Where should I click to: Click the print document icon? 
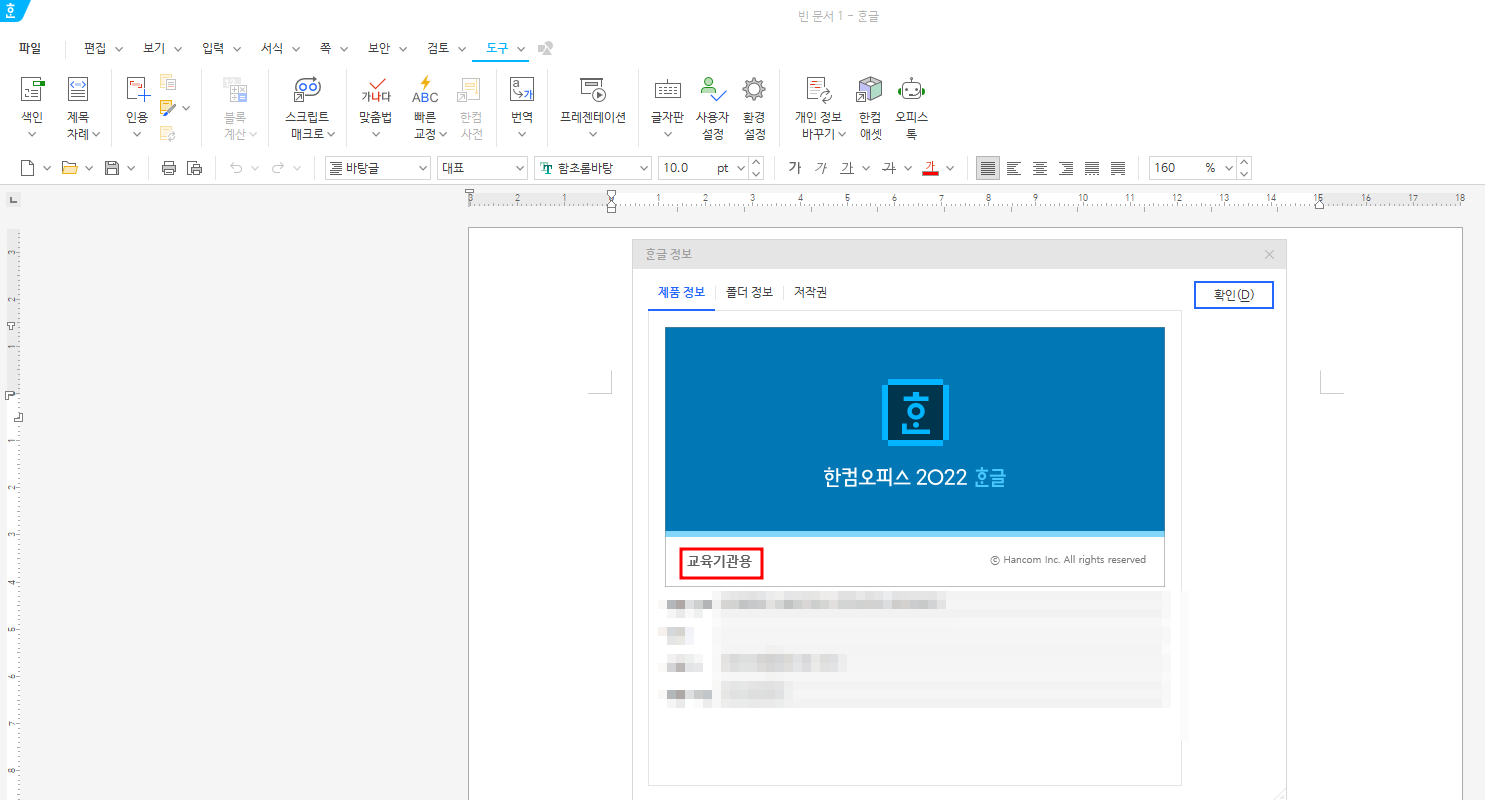pos(168,167)
